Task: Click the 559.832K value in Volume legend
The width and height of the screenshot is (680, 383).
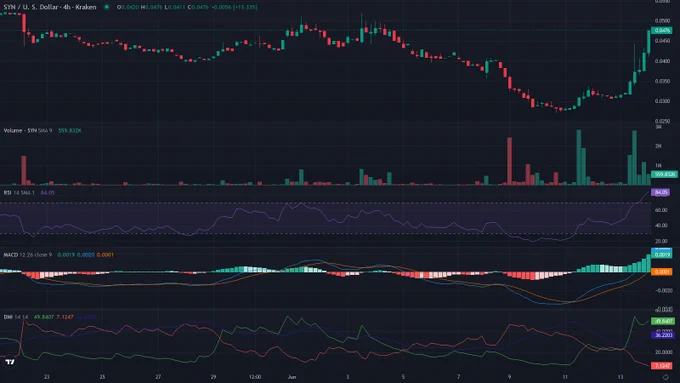Action: [70, 131]
